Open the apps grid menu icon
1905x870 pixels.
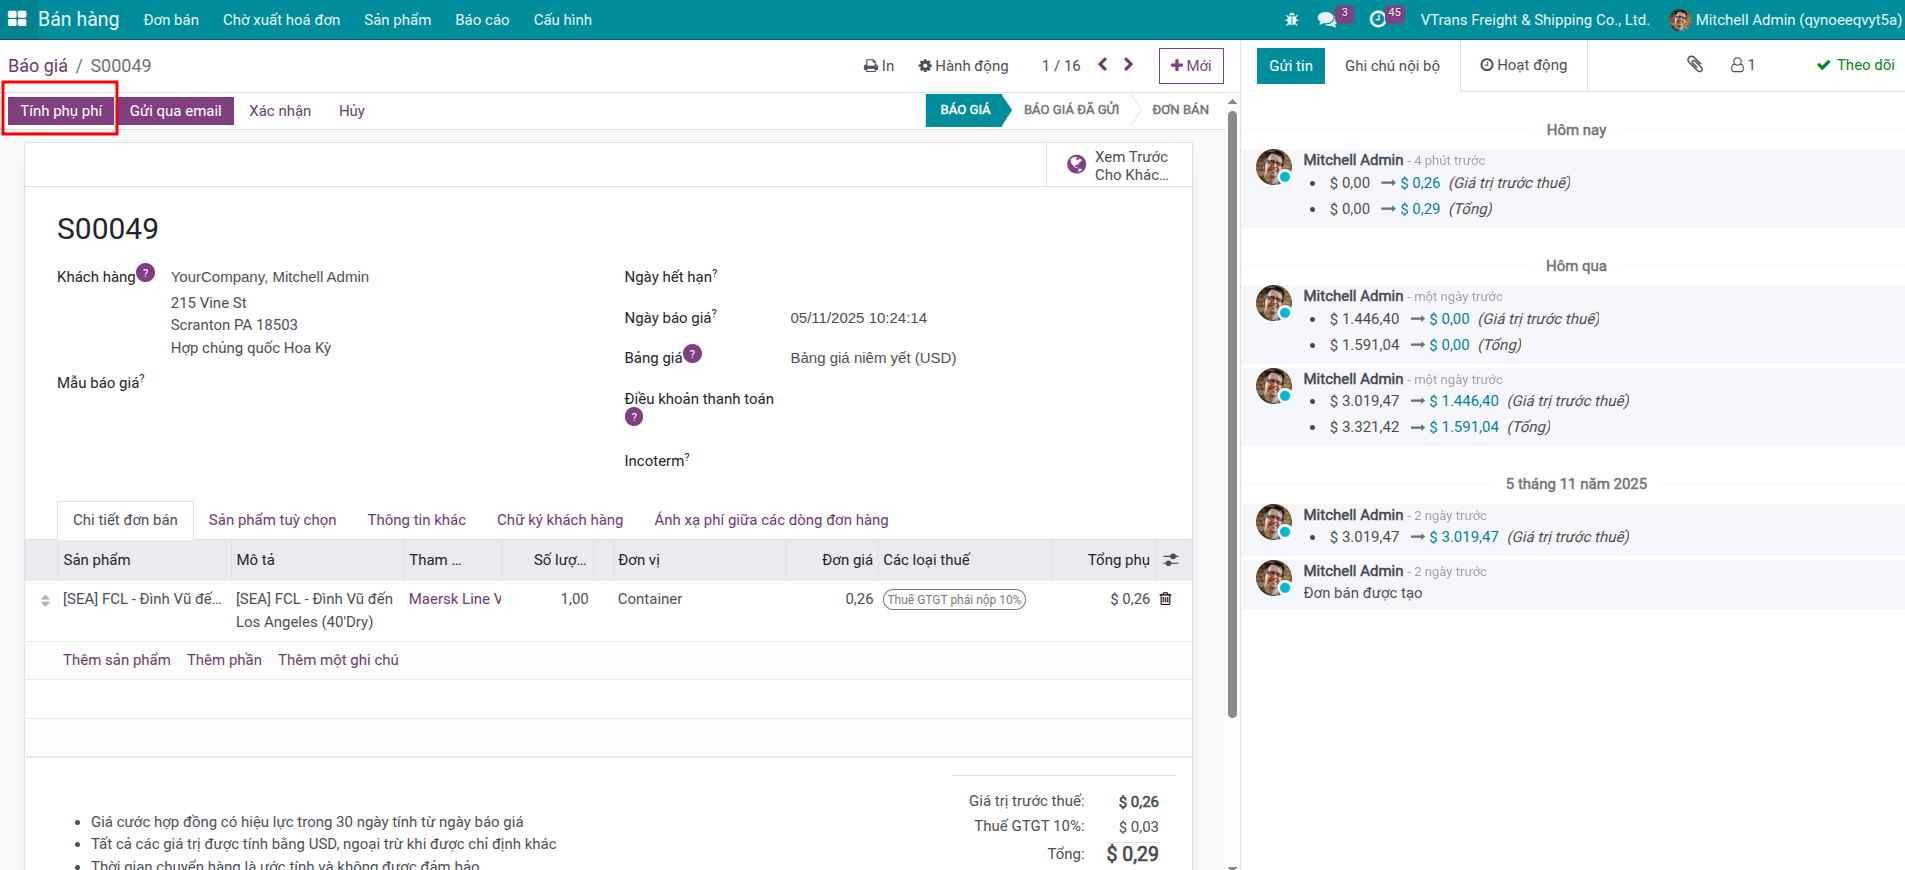tap(17, 19)
